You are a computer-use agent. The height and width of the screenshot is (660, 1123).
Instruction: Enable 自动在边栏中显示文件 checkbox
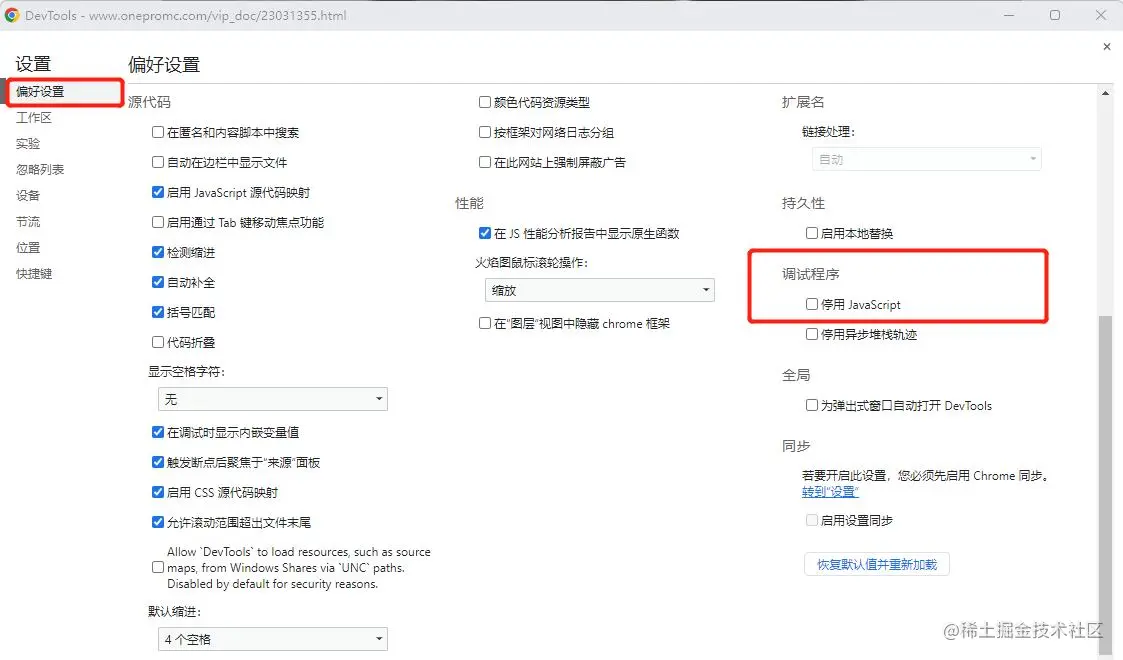pyautogui.click(x=158, y=162)
